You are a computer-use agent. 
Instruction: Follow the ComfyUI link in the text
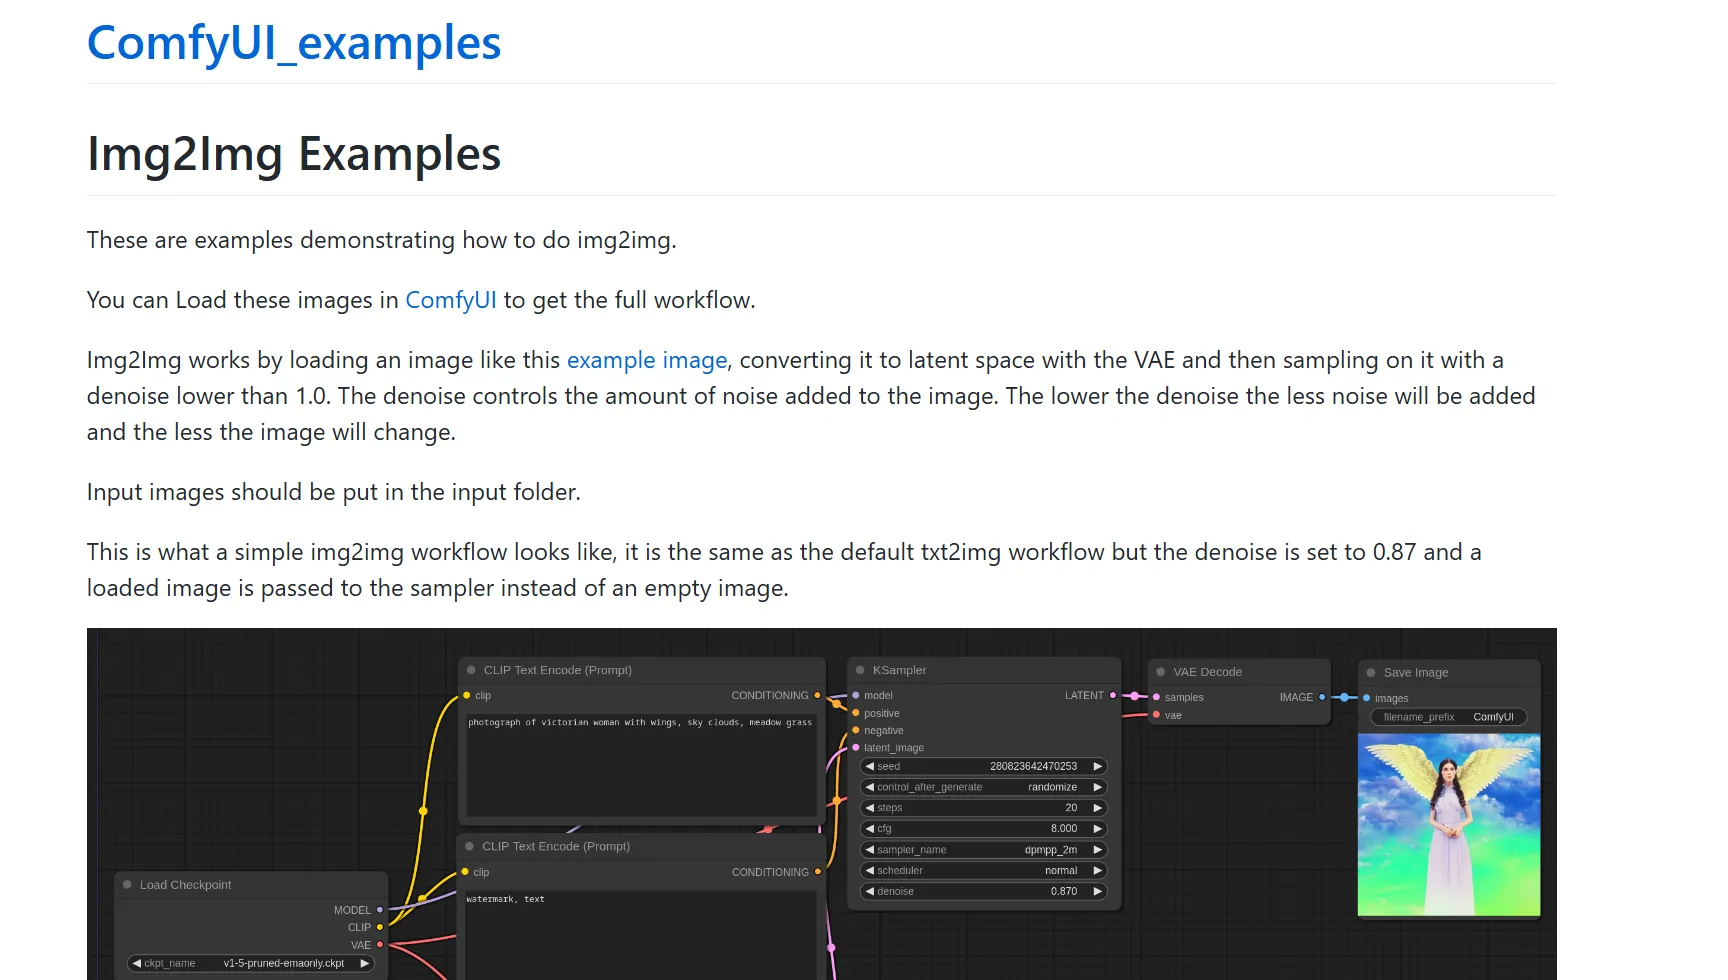(x=451, y=300)
